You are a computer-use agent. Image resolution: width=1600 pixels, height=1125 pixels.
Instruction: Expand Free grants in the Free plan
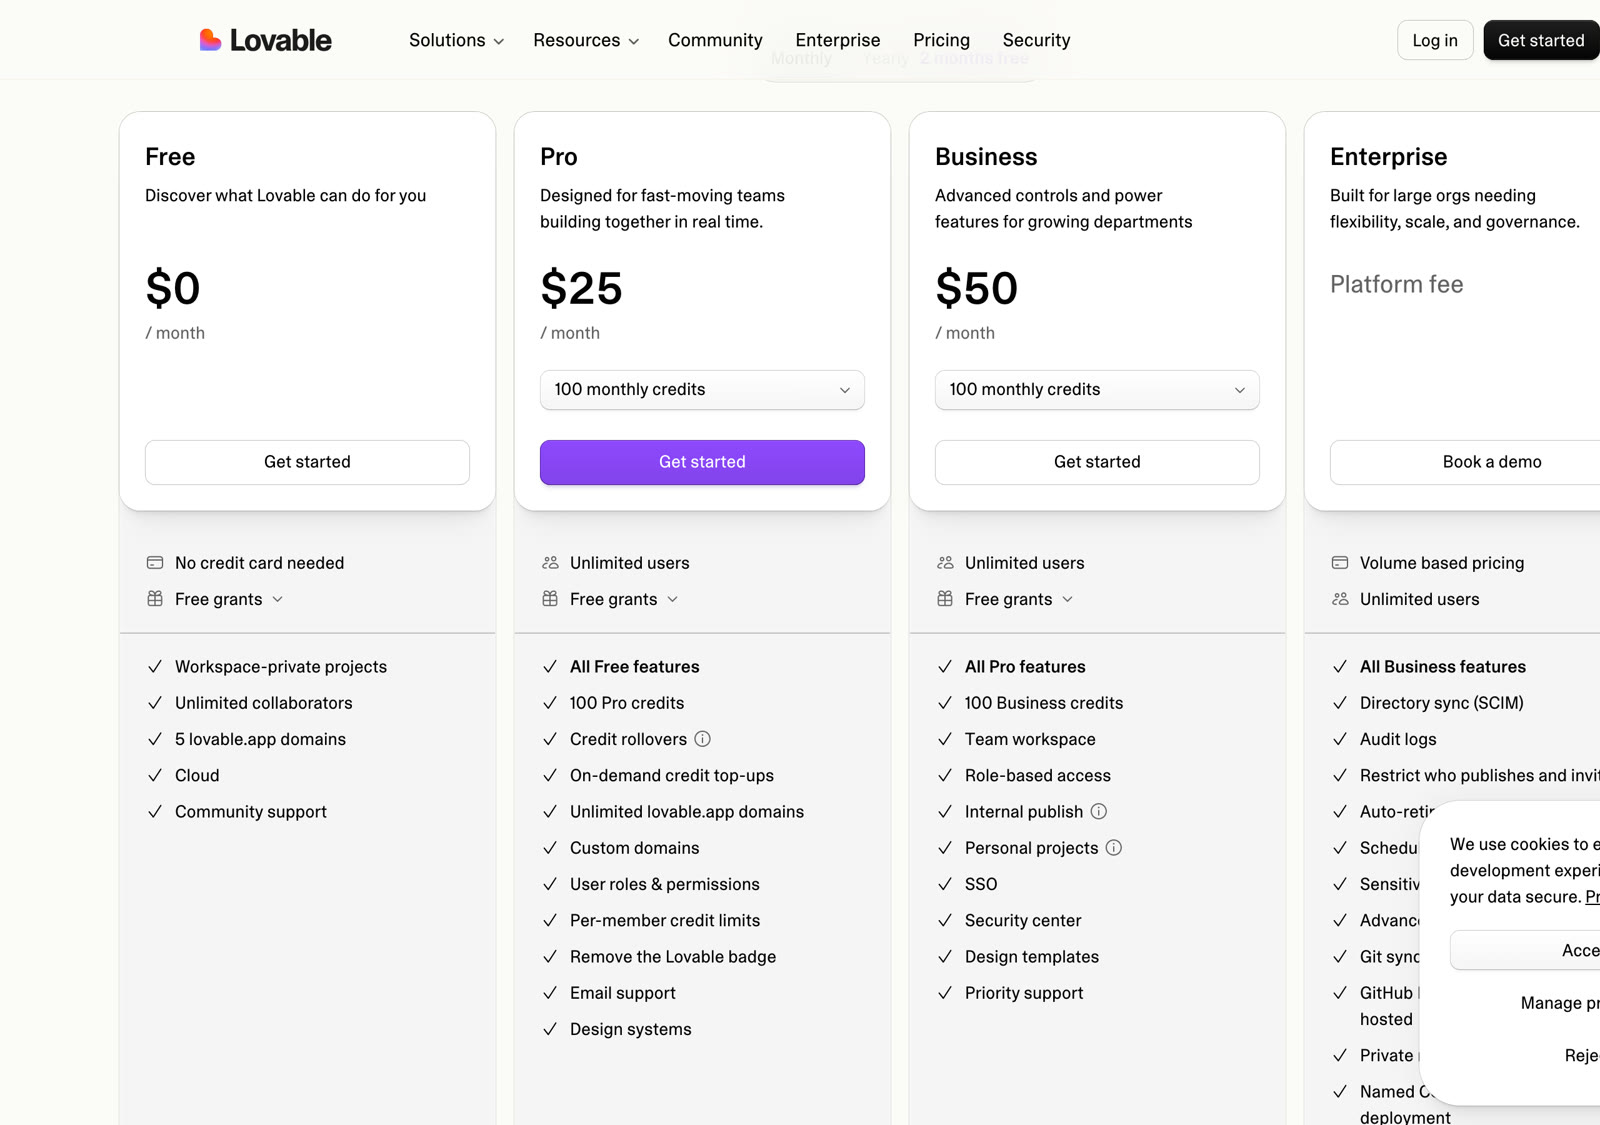229,599
